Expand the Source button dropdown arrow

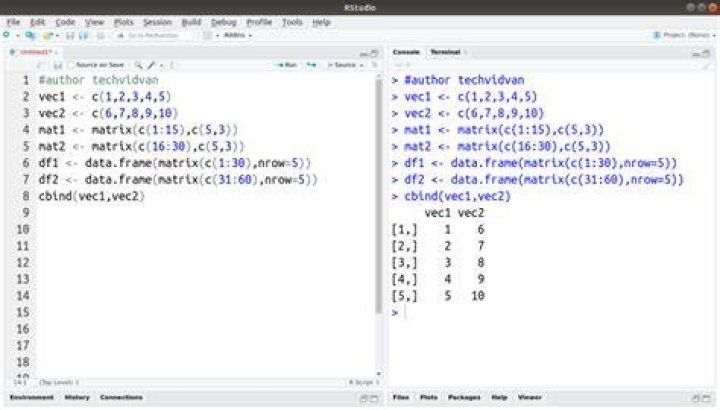click(x=362, y=66)
